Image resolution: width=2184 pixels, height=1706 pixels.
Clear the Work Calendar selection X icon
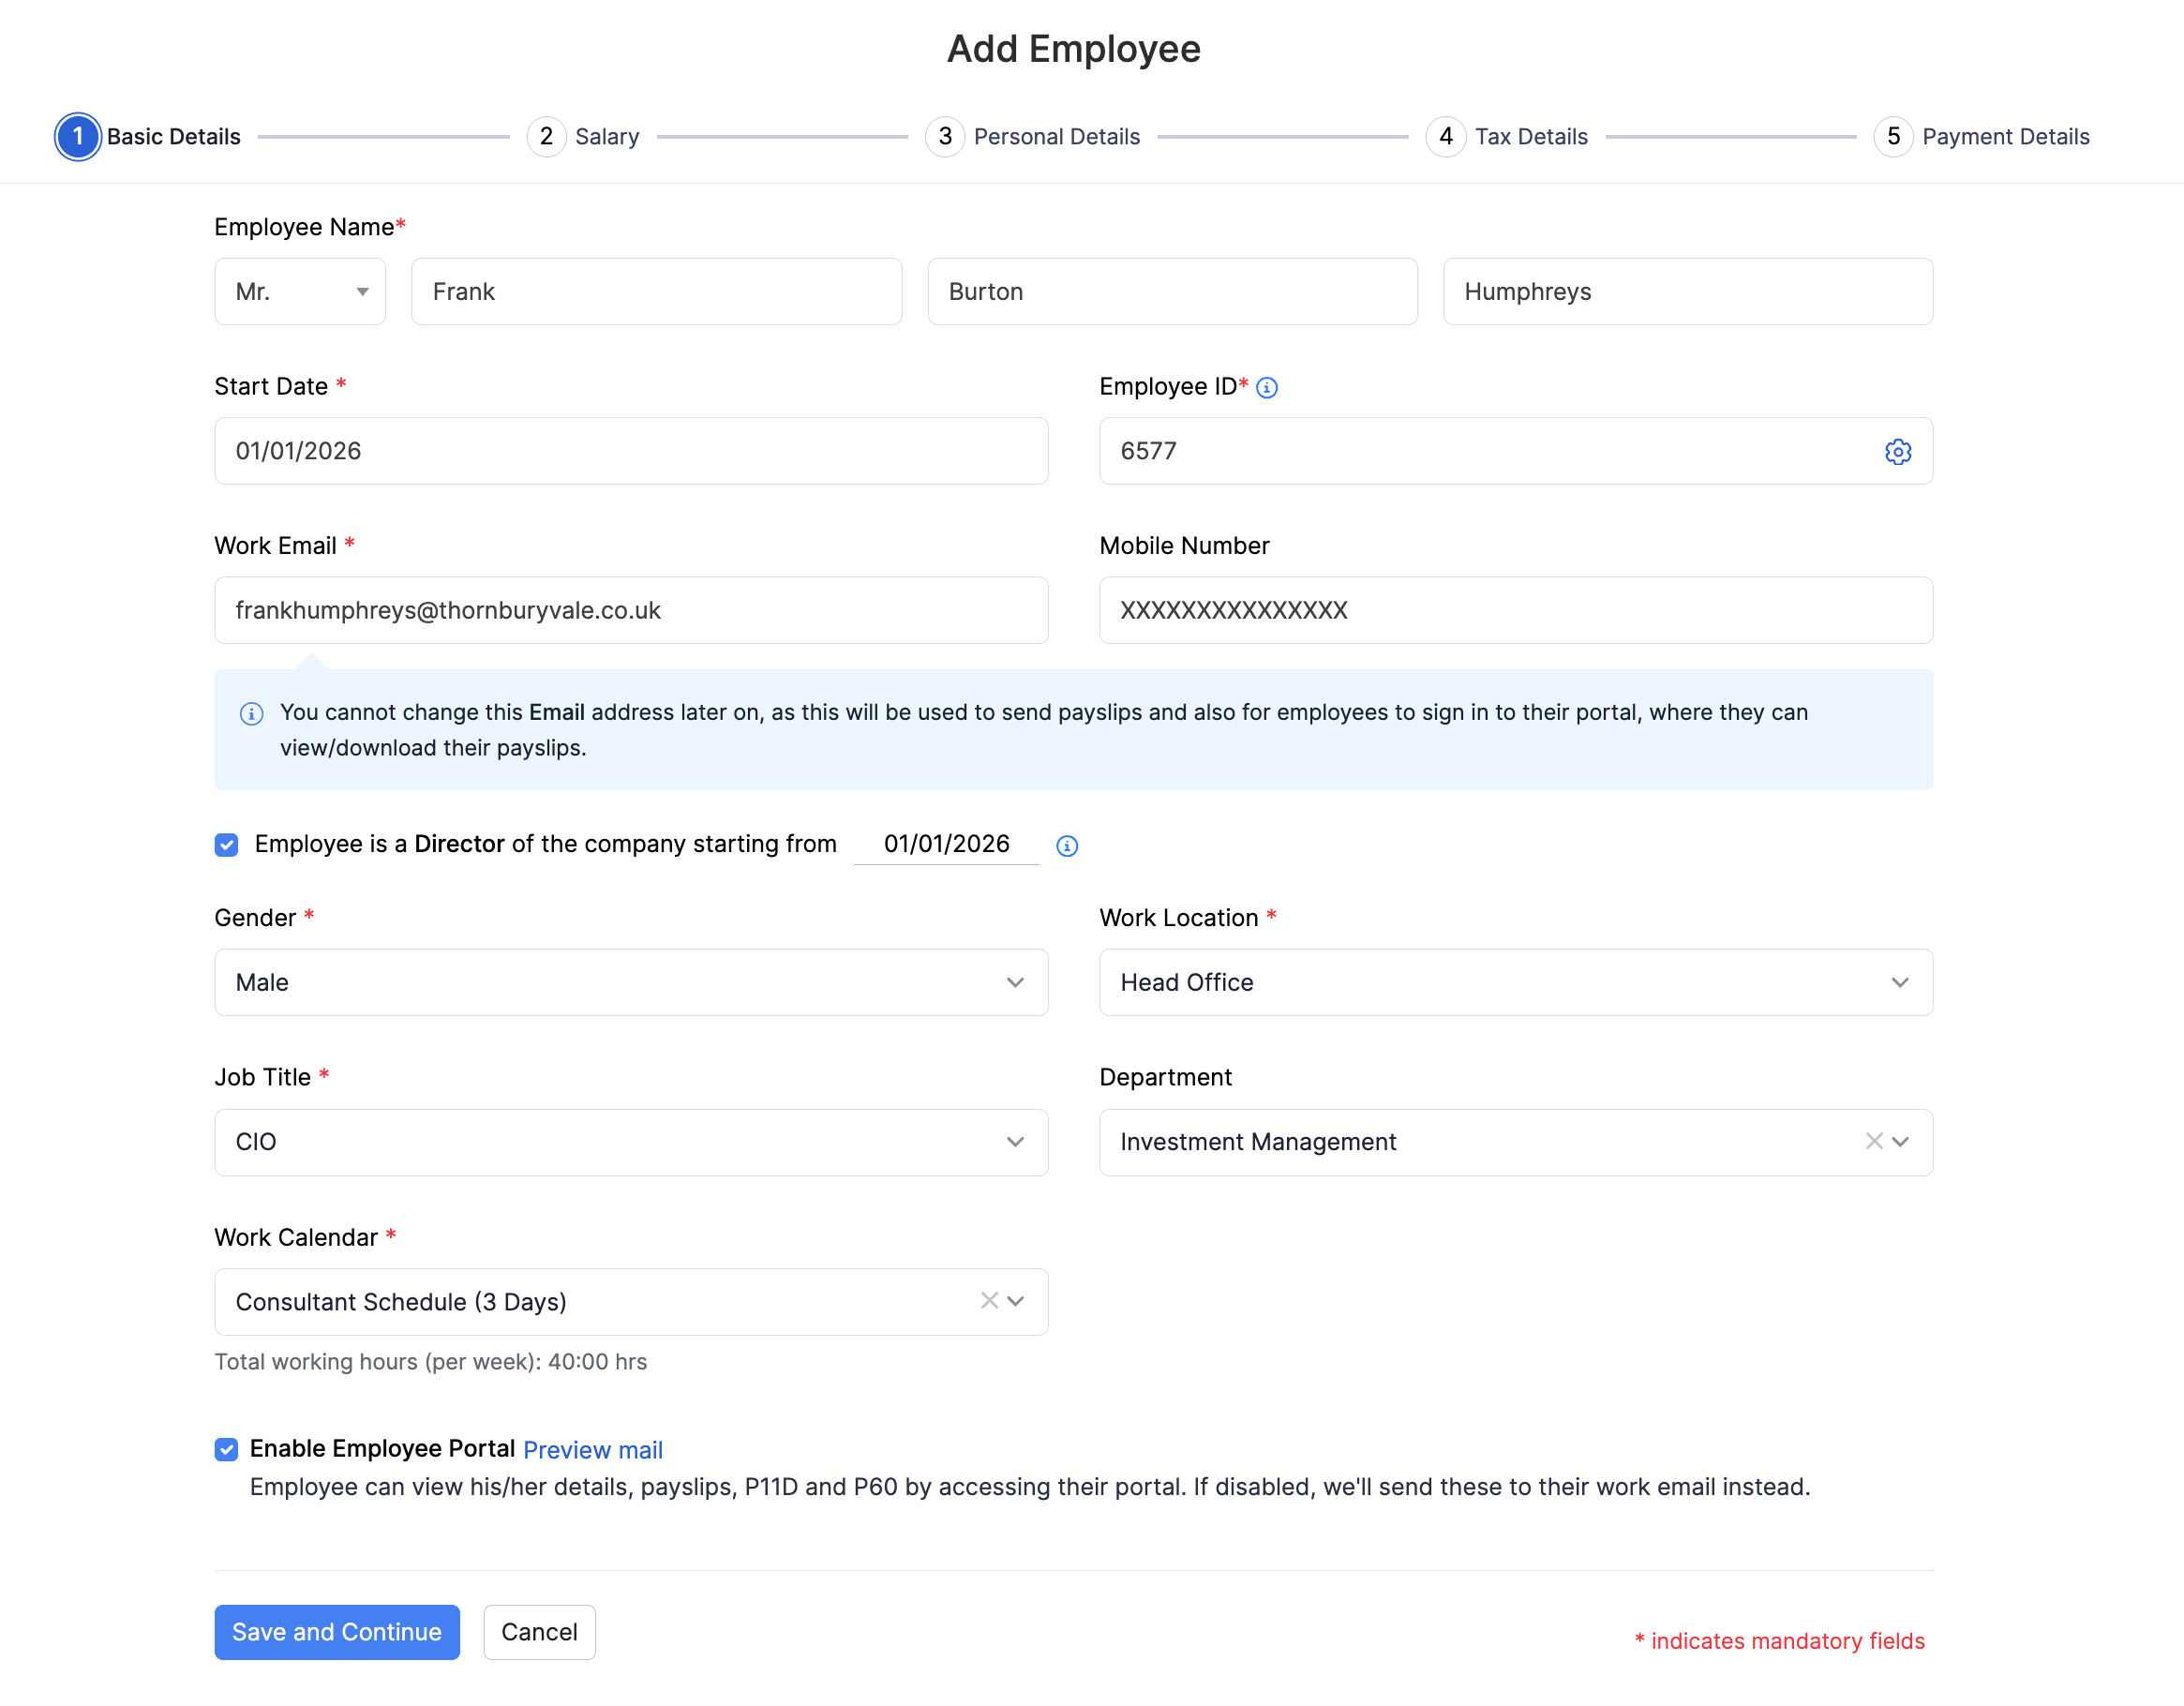click(x=988, y=1300)
